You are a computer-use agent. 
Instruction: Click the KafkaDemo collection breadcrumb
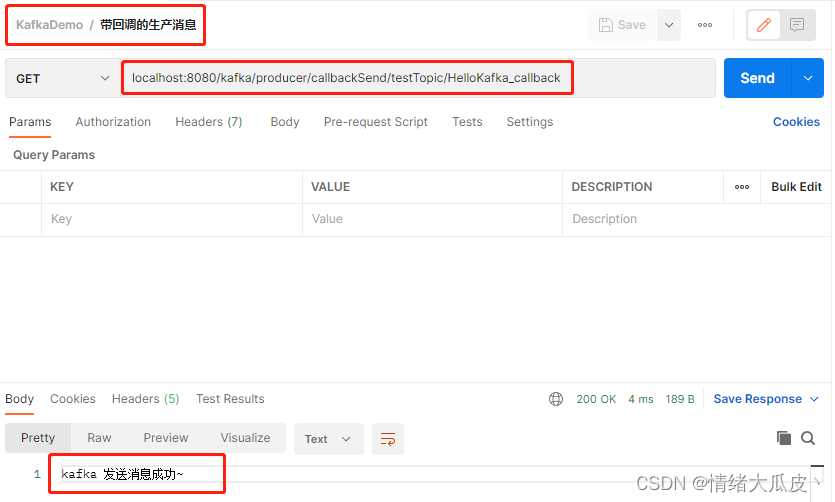pos(50,25)
